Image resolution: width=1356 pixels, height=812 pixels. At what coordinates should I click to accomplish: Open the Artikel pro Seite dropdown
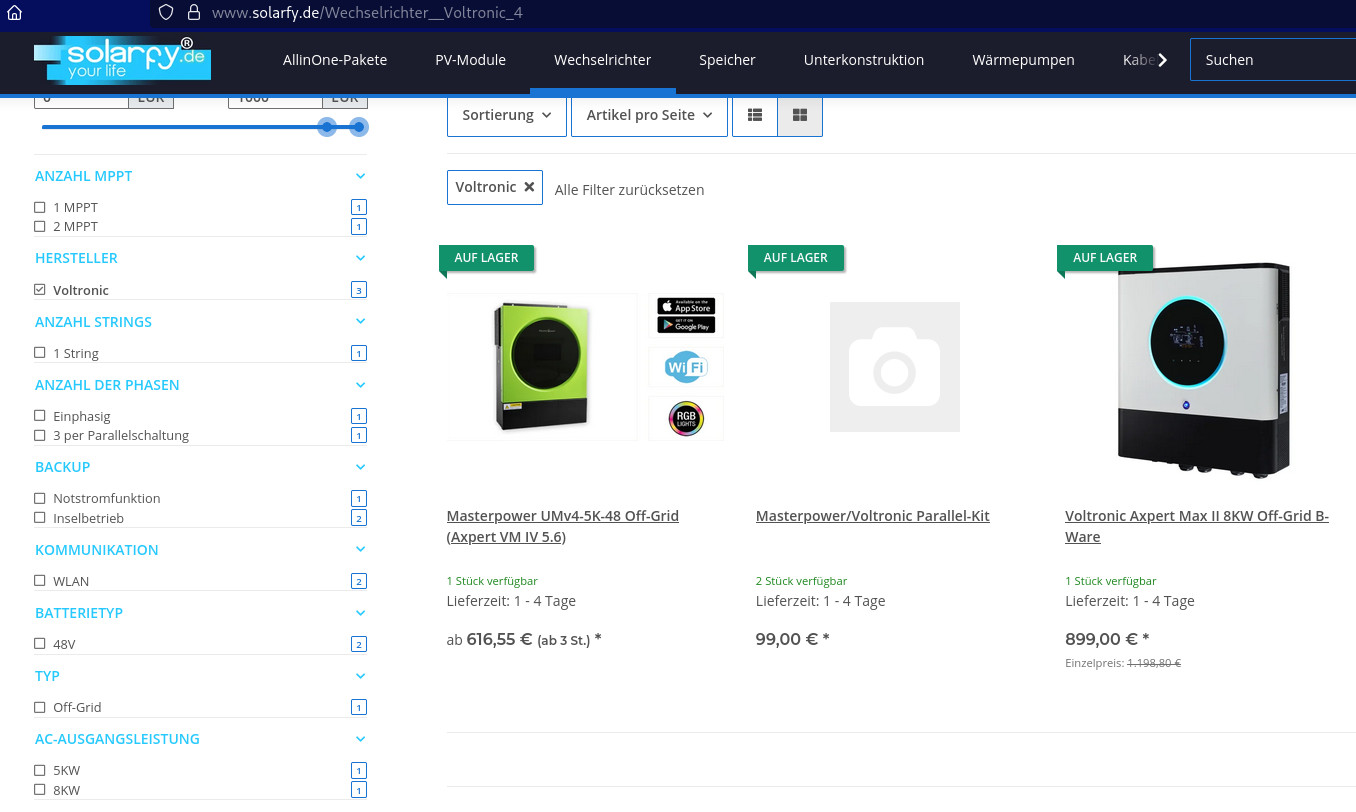click(649, 115)
